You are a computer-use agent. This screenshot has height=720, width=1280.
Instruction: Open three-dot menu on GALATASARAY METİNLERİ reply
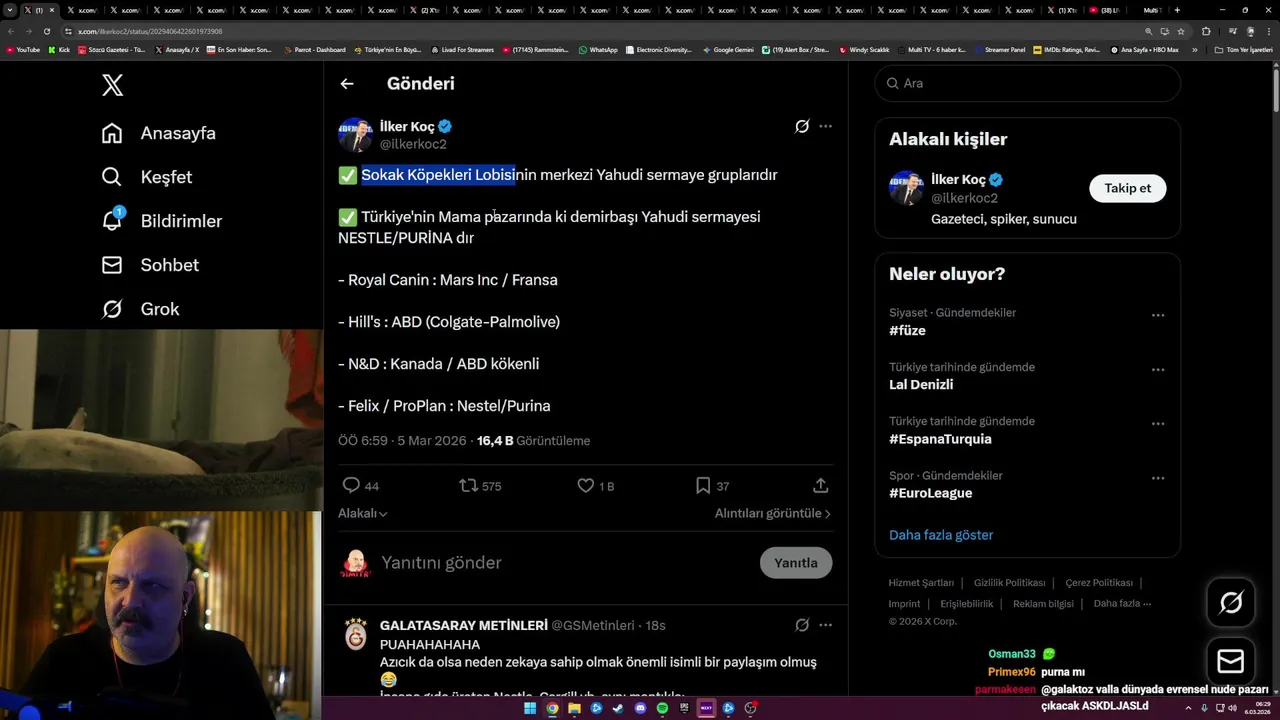click(x=825, y=625)
